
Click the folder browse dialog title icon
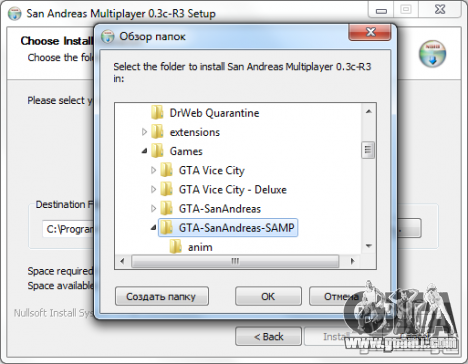[108, 36]
